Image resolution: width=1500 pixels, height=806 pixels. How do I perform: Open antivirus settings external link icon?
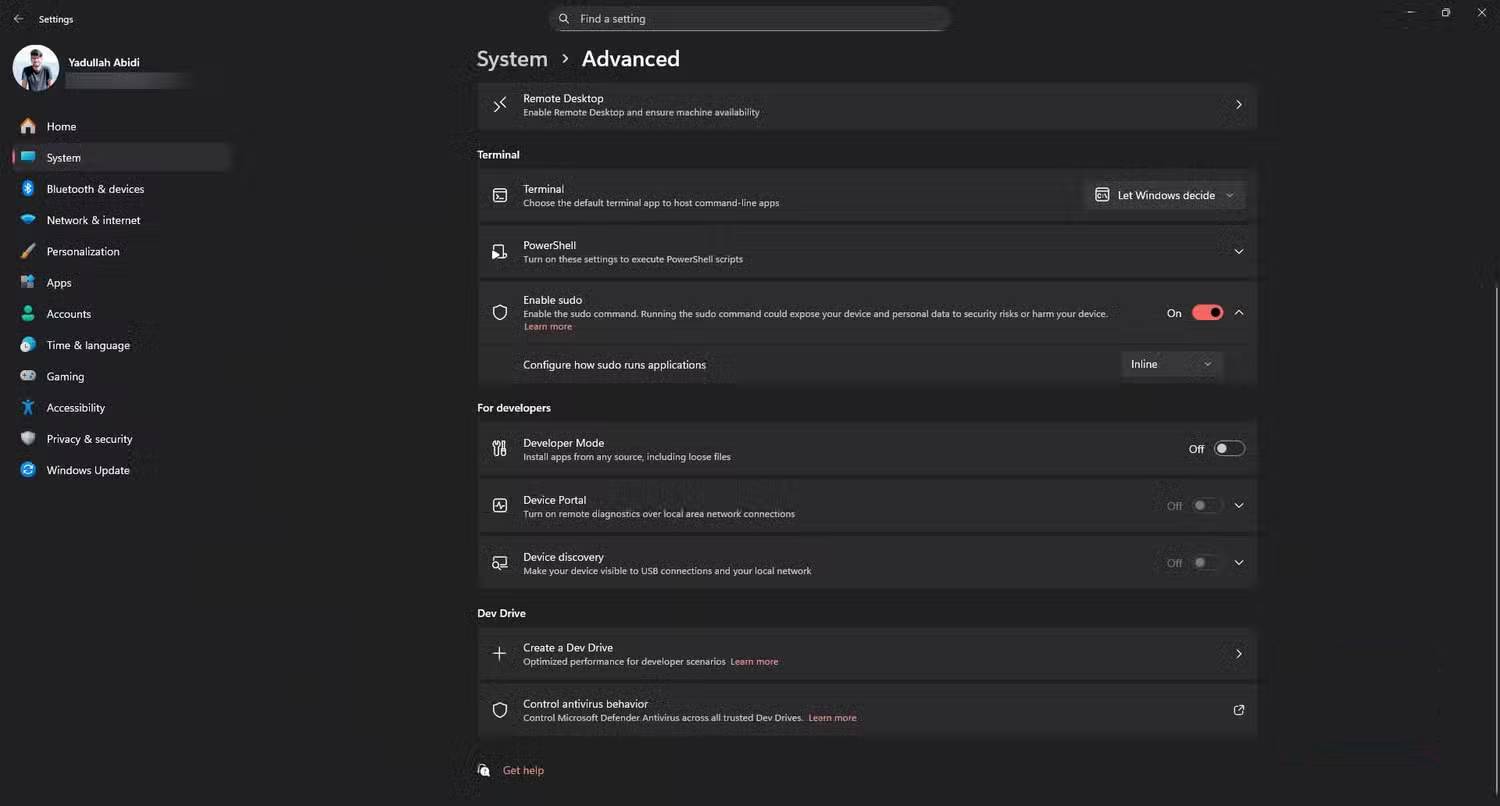[x=1239, y=710]
